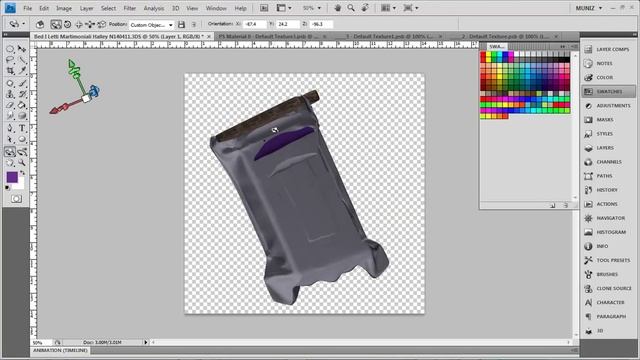This screenshot has width=640, height=360.
Task: Click the Orientation Z value field
Action: pyautogui.click(x=321, y=24)
